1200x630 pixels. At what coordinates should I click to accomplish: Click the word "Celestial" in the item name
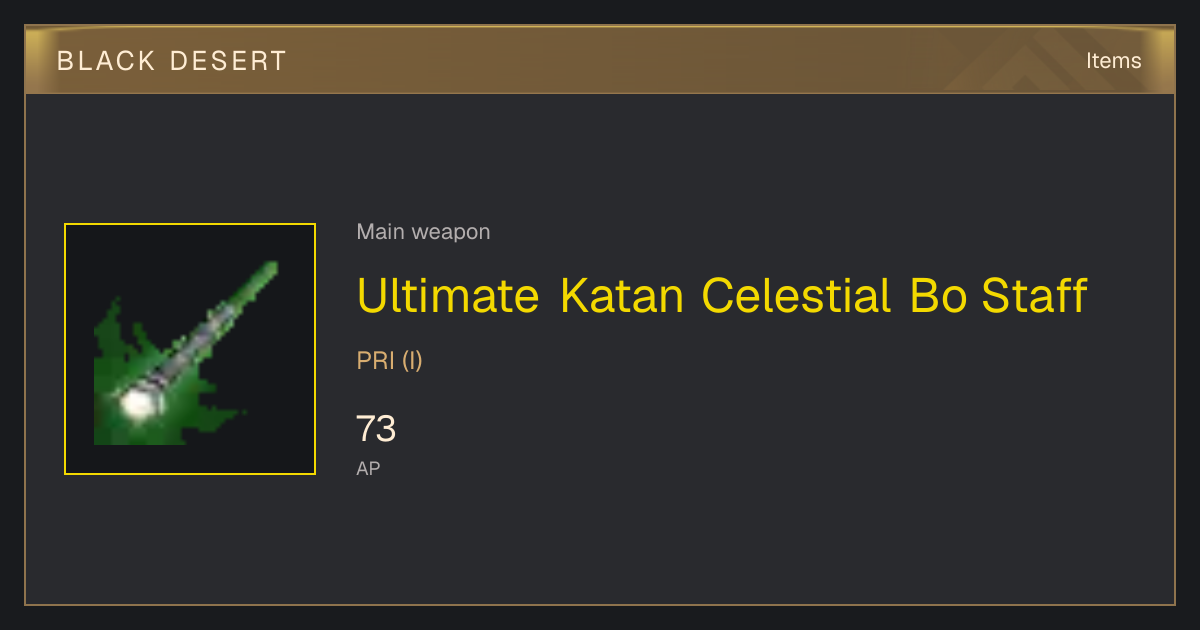click(x=796, y=296)
